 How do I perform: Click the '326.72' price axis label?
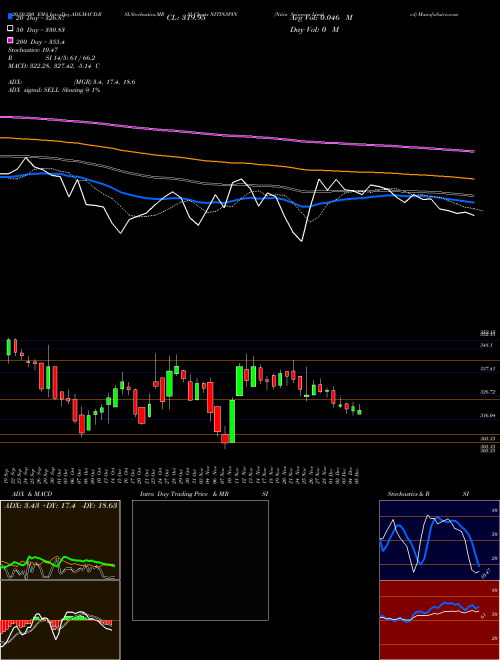click(489, 392)
